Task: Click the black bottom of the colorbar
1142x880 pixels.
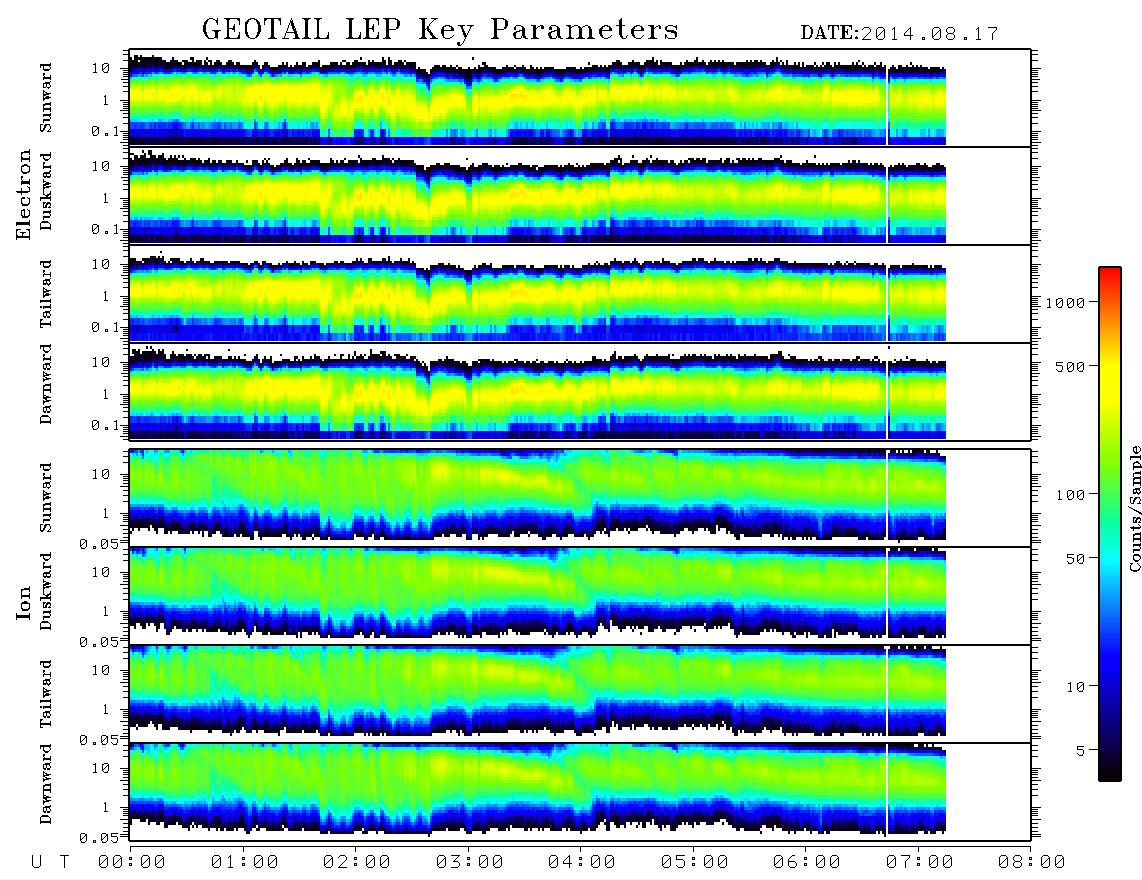Action: (x=1110, y=772)
